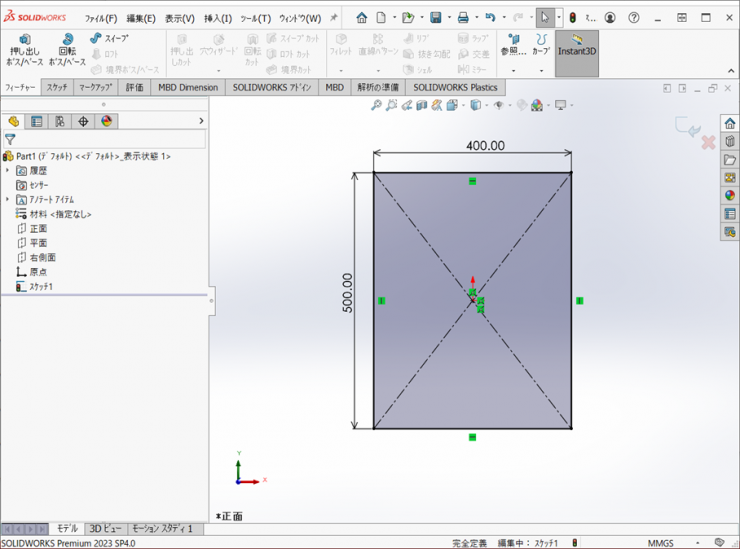740x549 pixels.
Task: Click the red X cancel sketch icon
Action: tap(708, 142)
